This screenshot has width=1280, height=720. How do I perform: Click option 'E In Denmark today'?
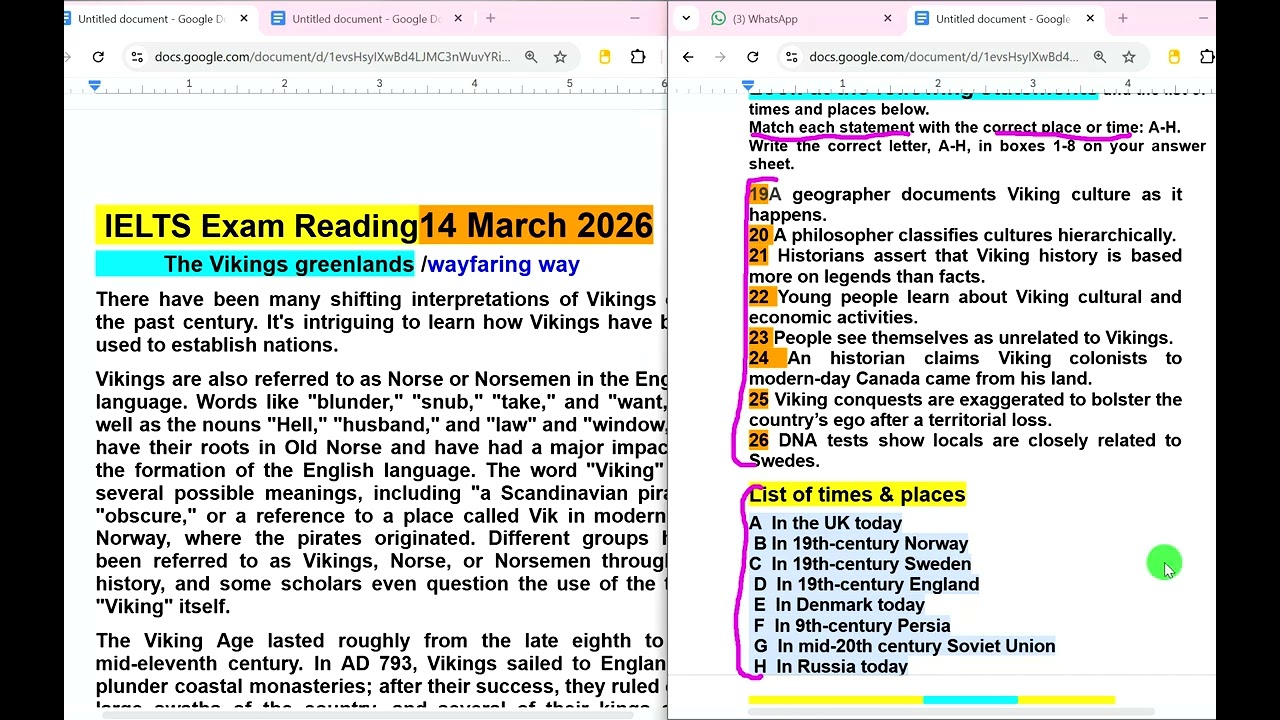839,605
